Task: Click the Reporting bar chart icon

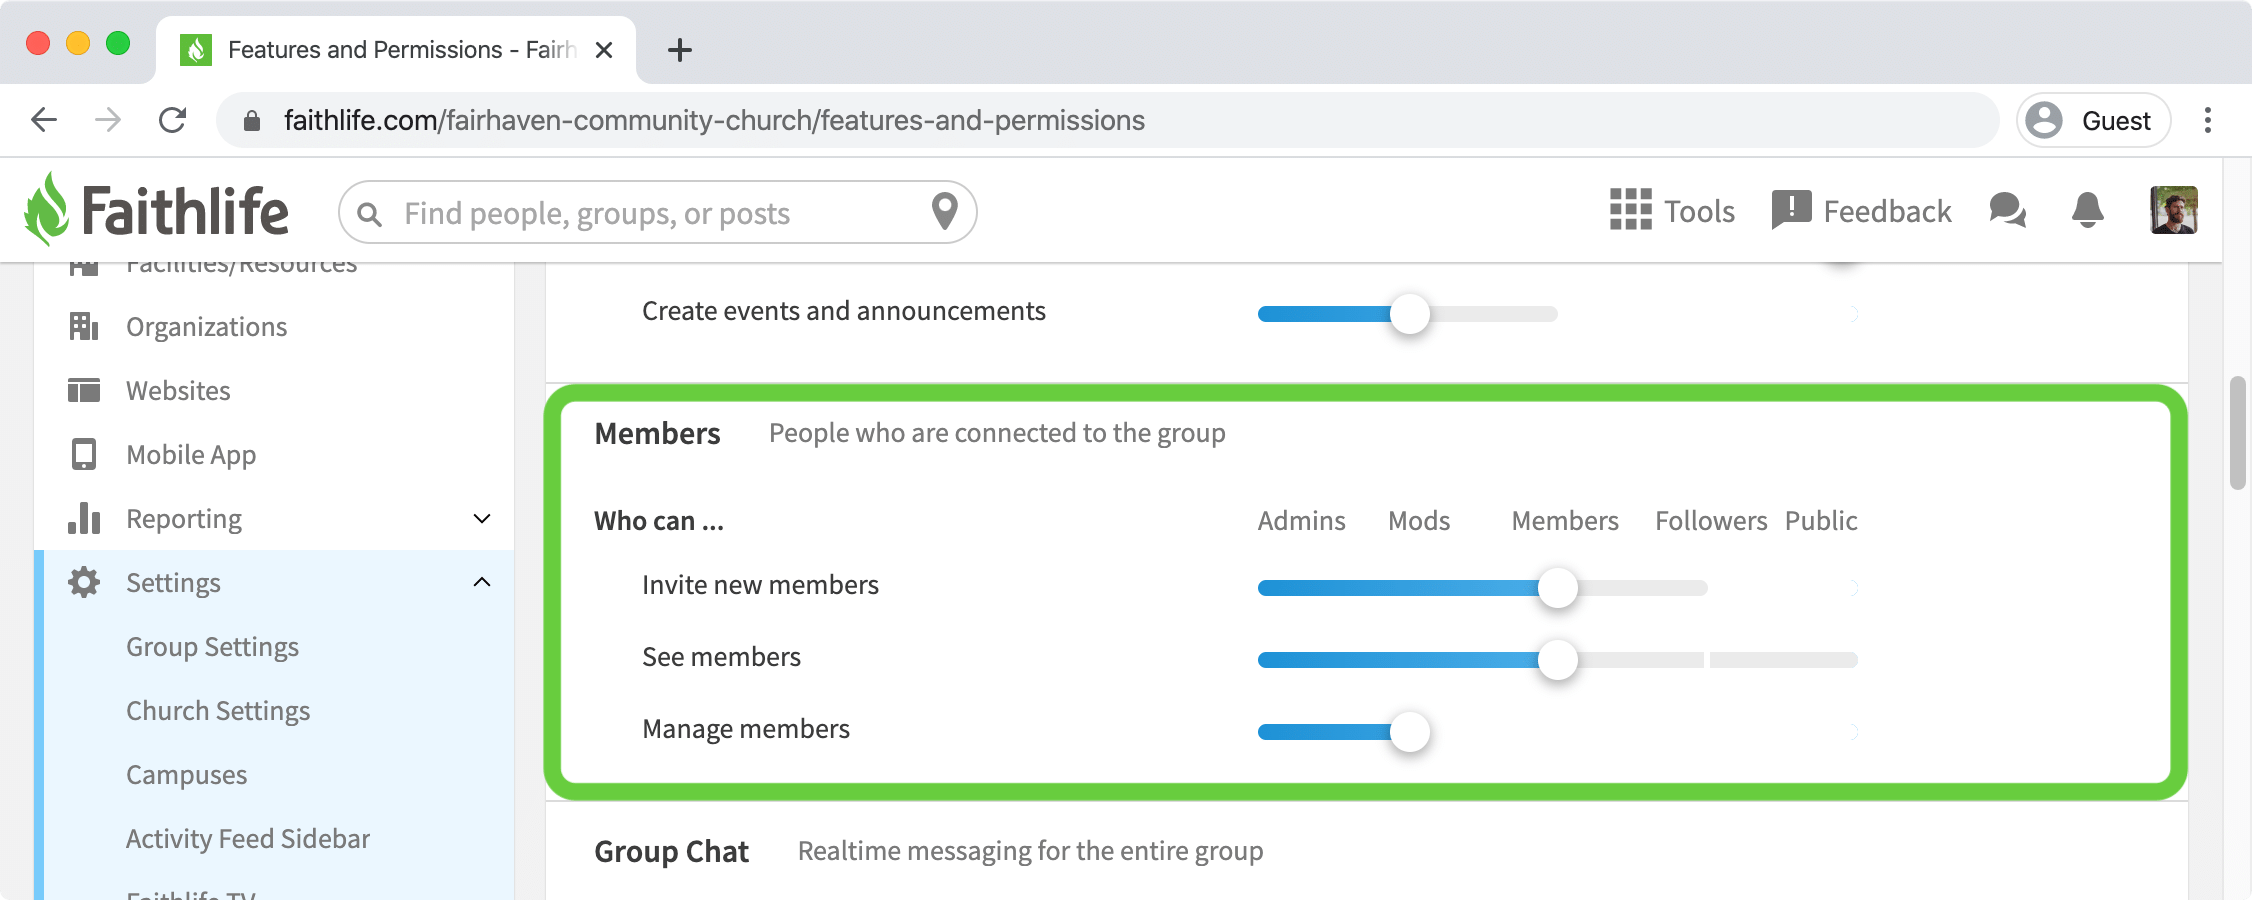Action: pos(84,518)
